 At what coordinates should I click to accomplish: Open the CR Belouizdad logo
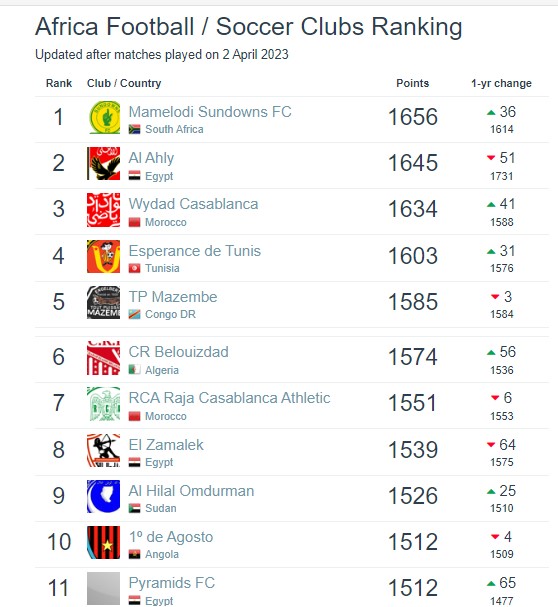[104, 358]
